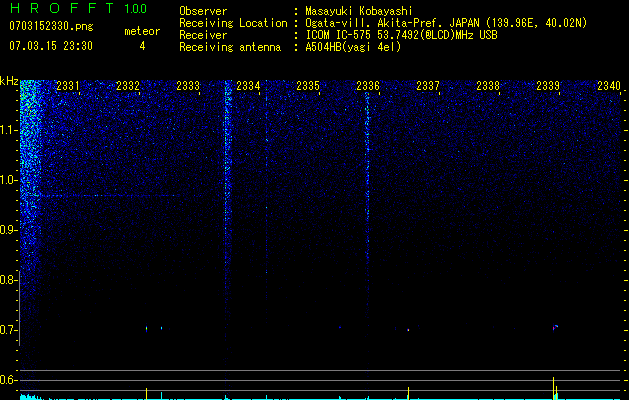Click the 2335 time marker
Image resolution: width=629 pixels, height=400 pixels.
click(308, 85)
